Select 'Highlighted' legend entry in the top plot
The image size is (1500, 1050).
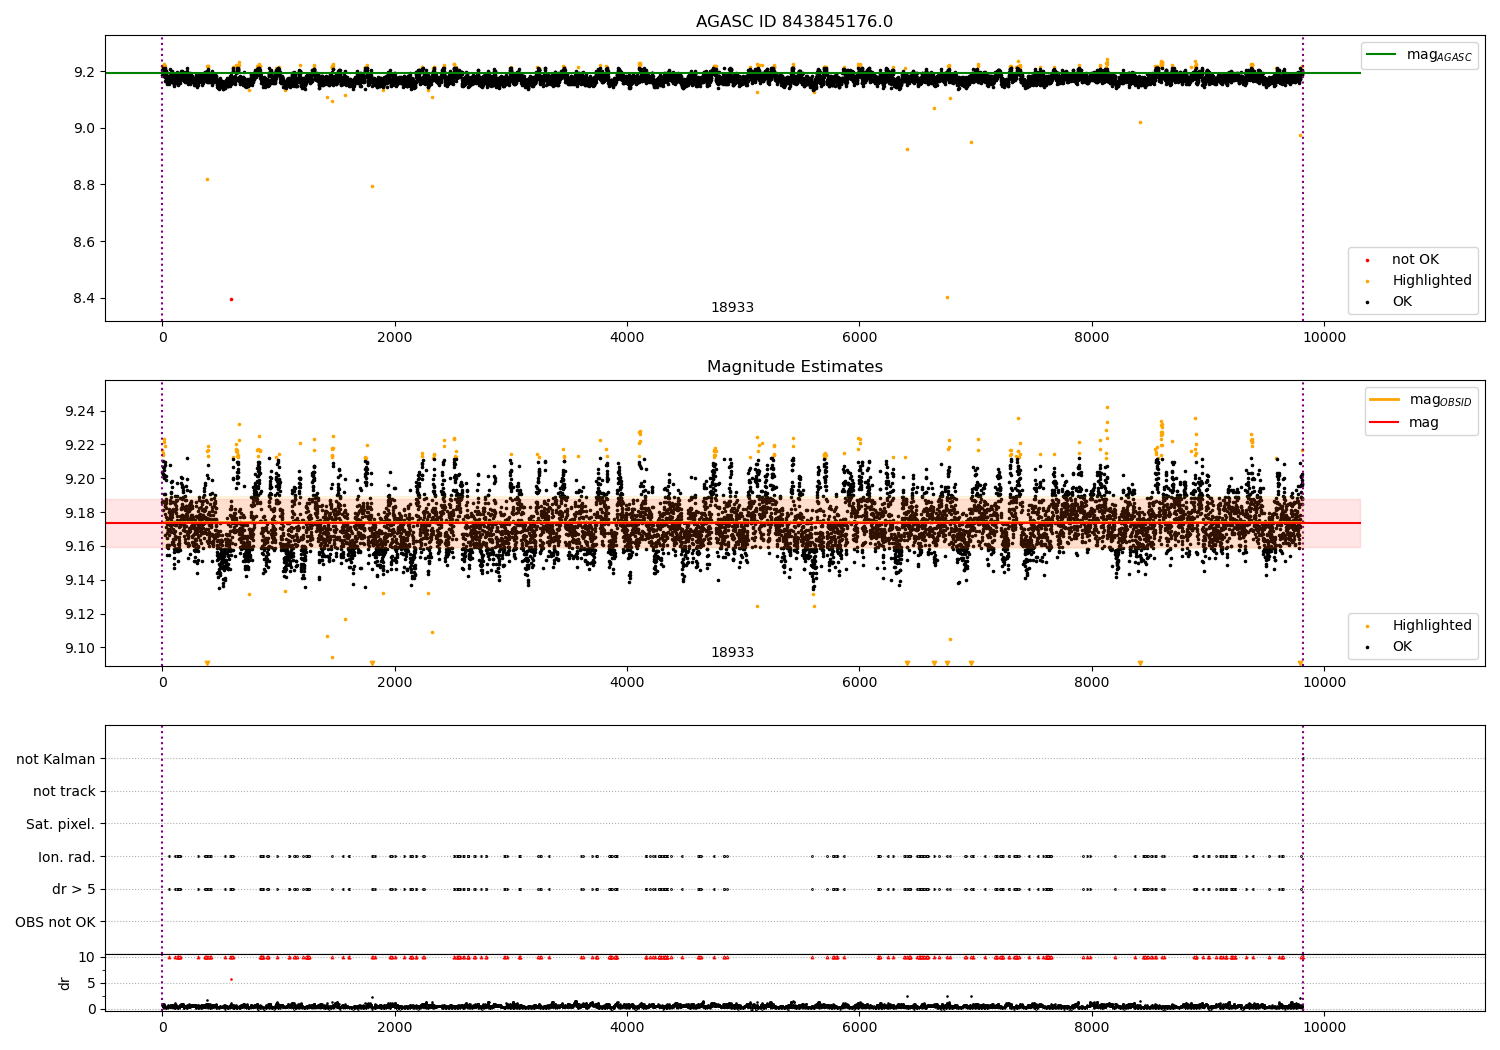pyautogui.click(x=1431, y=281)
